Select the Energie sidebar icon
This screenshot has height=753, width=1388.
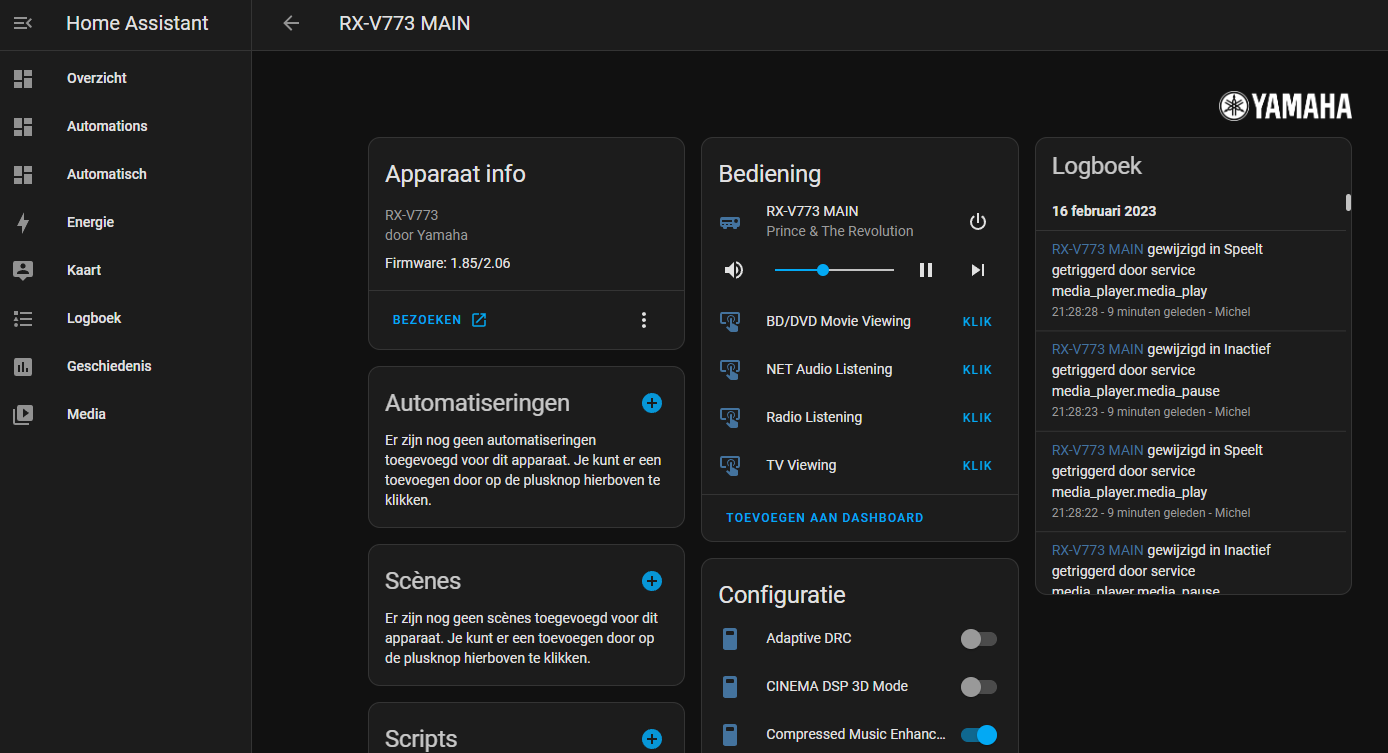22,221
